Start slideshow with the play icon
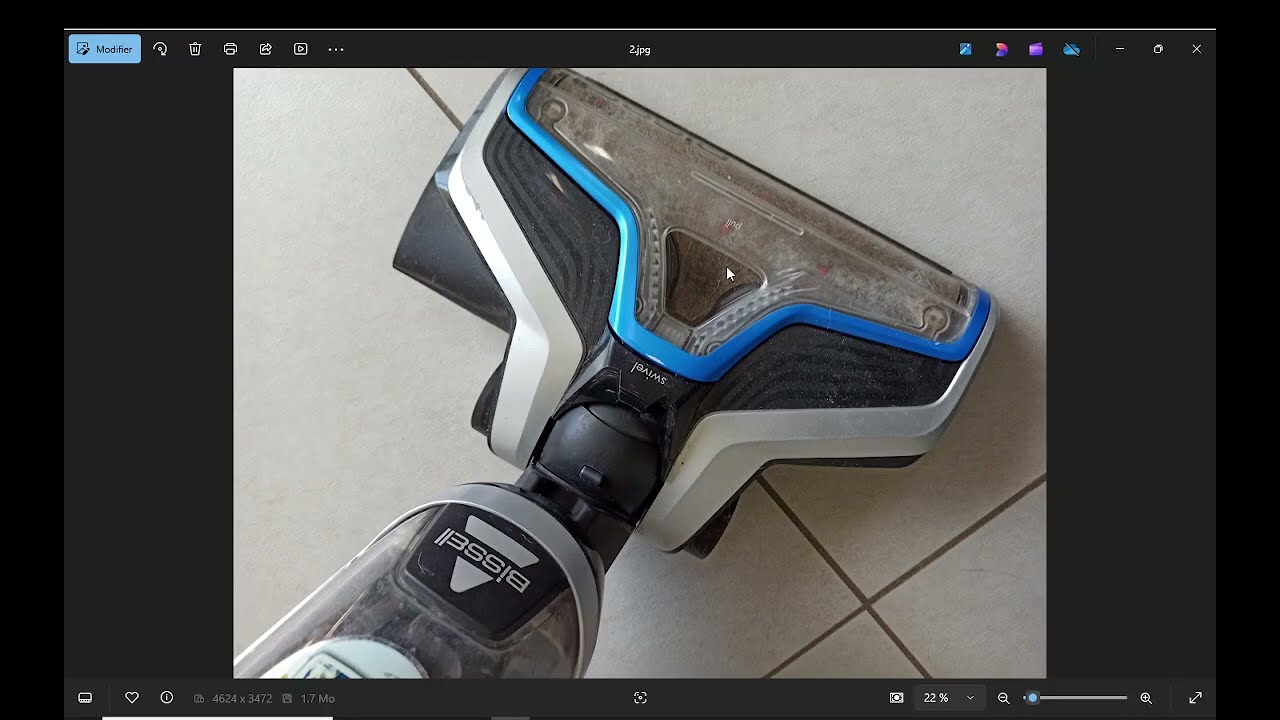 [x=300, y=49]
